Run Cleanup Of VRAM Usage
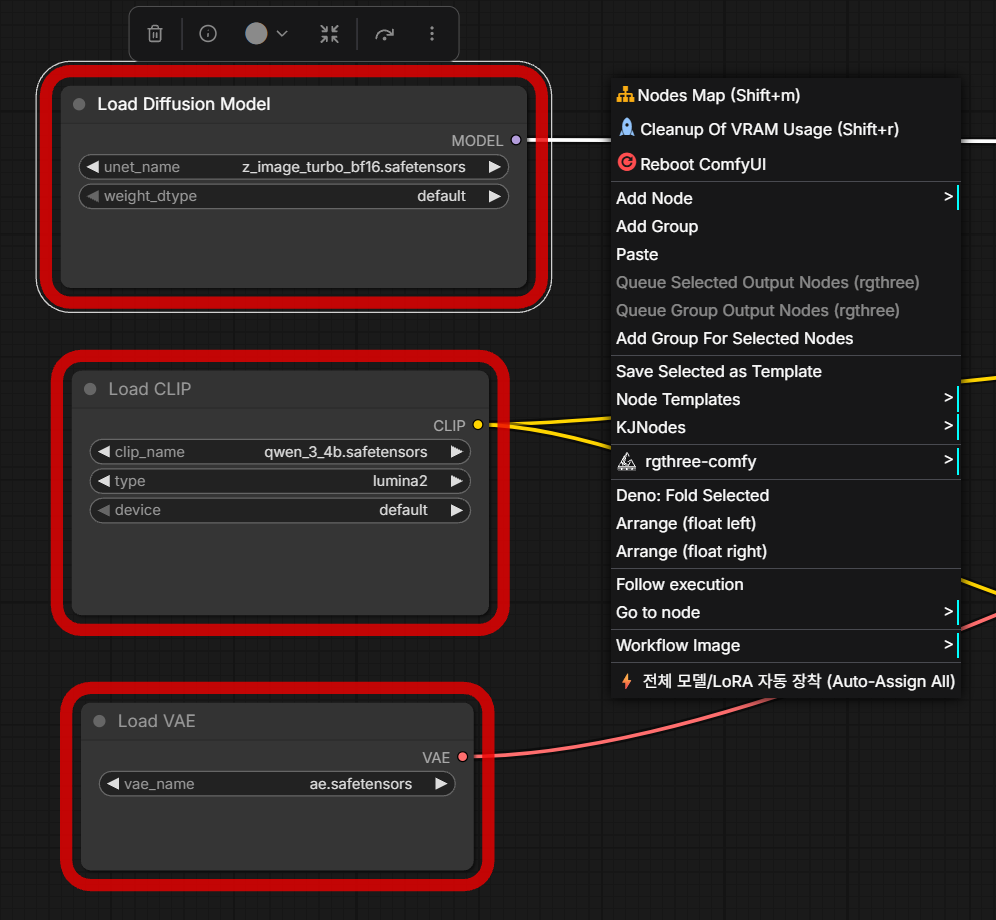The height and width of the screenshot is (920, 996). point(786,130)
